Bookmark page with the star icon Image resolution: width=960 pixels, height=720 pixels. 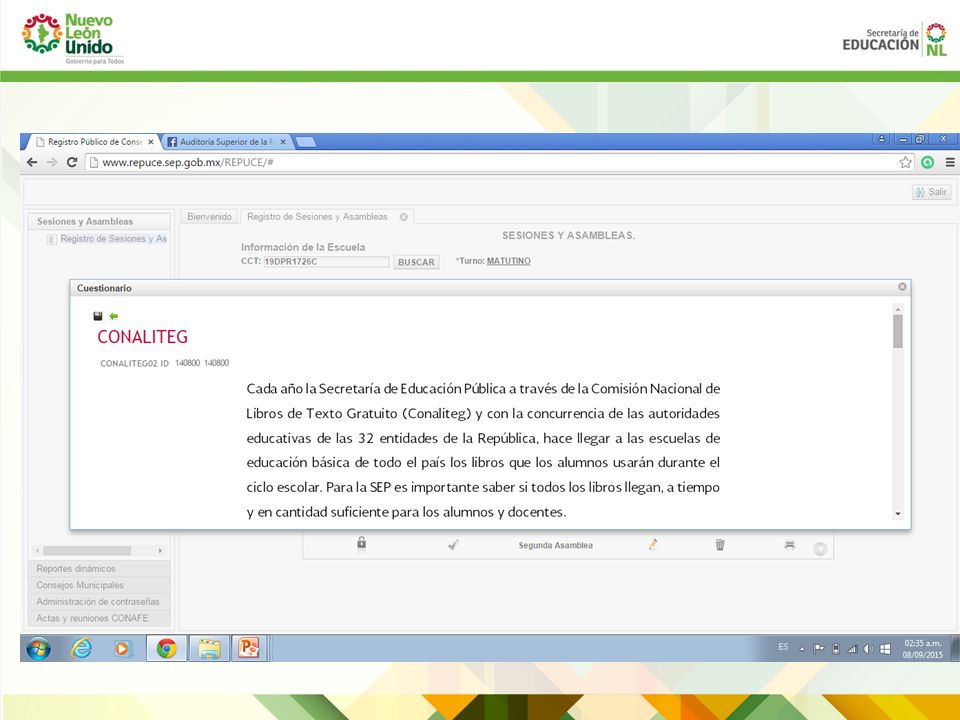[x=905, y=162]
